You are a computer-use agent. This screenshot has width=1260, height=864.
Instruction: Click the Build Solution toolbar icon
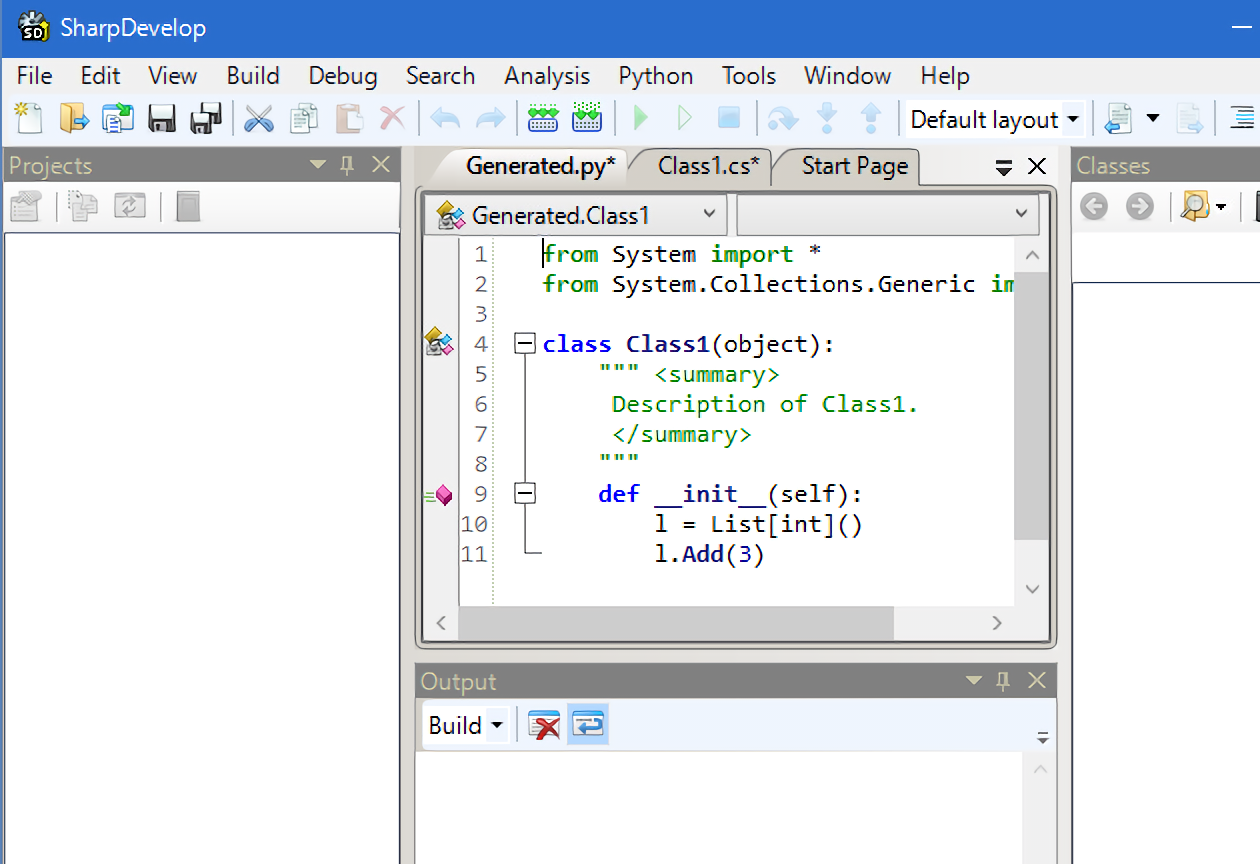coord(543,119)
